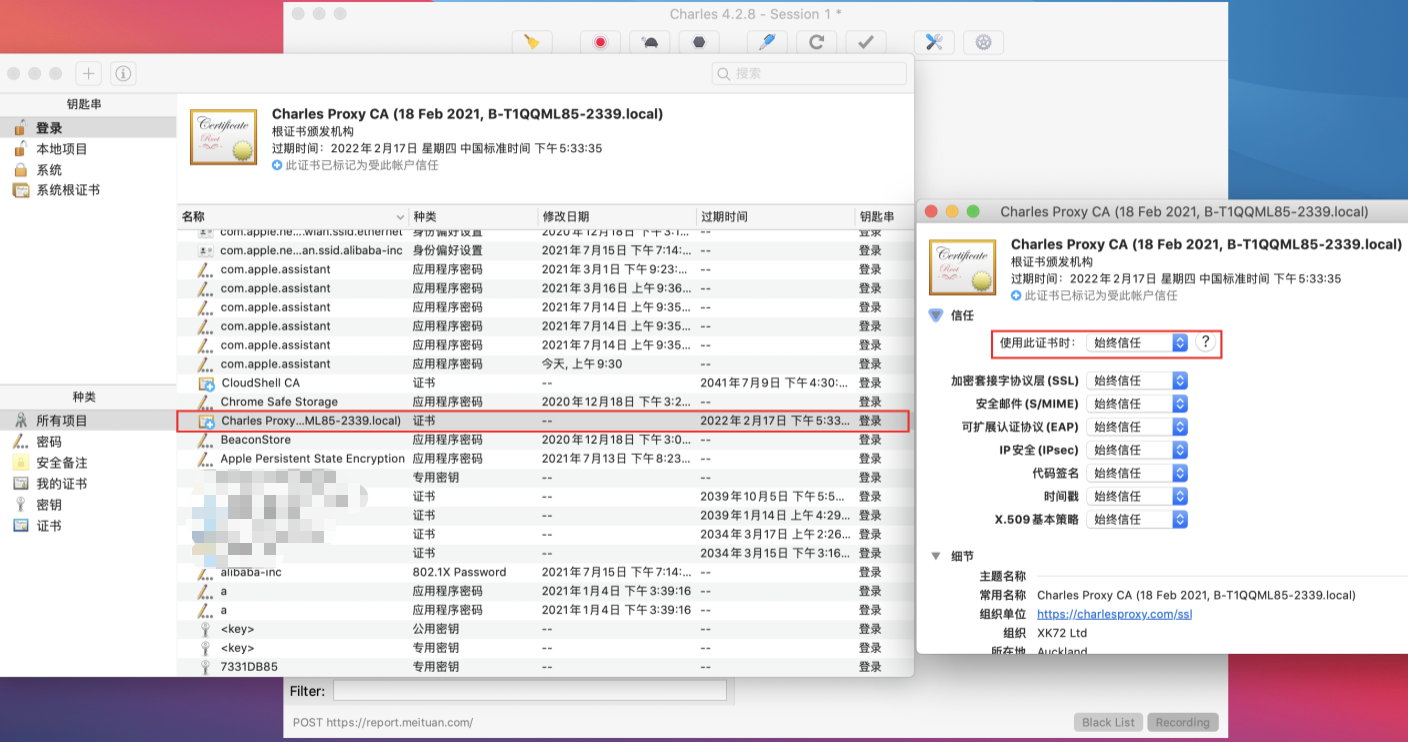Open 安全邮件 (S/MIME) trust dropdown
The width and height of the screenshot is (1408, 742).
click(1137, 404)
